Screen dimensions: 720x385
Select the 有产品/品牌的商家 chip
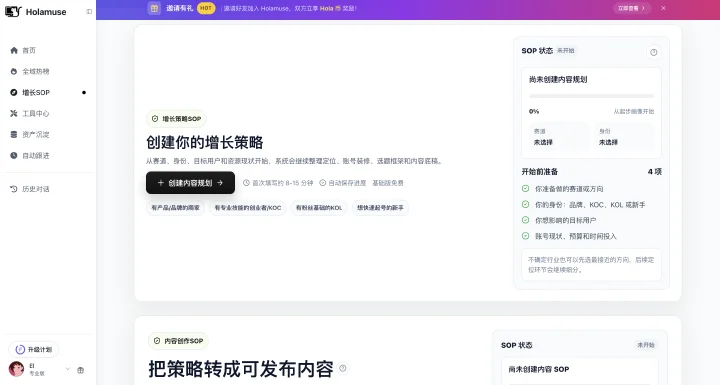click(x=175, y=208)
